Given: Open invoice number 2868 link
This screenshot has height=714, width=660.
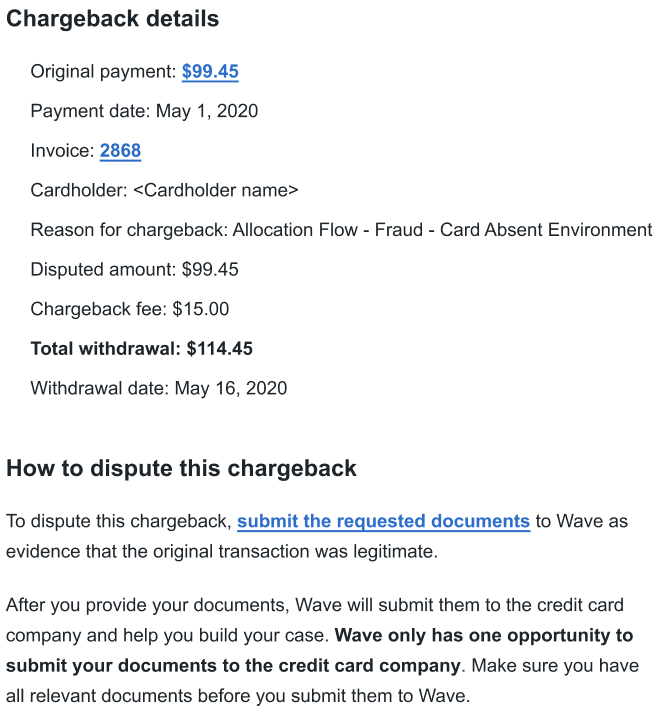Looking at the screenshot, I should point(120,151).
